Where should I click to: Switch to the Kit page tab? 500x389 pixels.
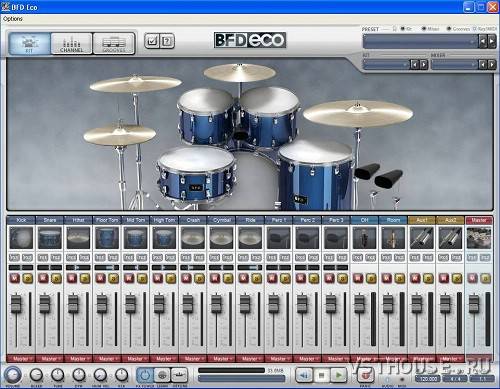coord(30,43)
